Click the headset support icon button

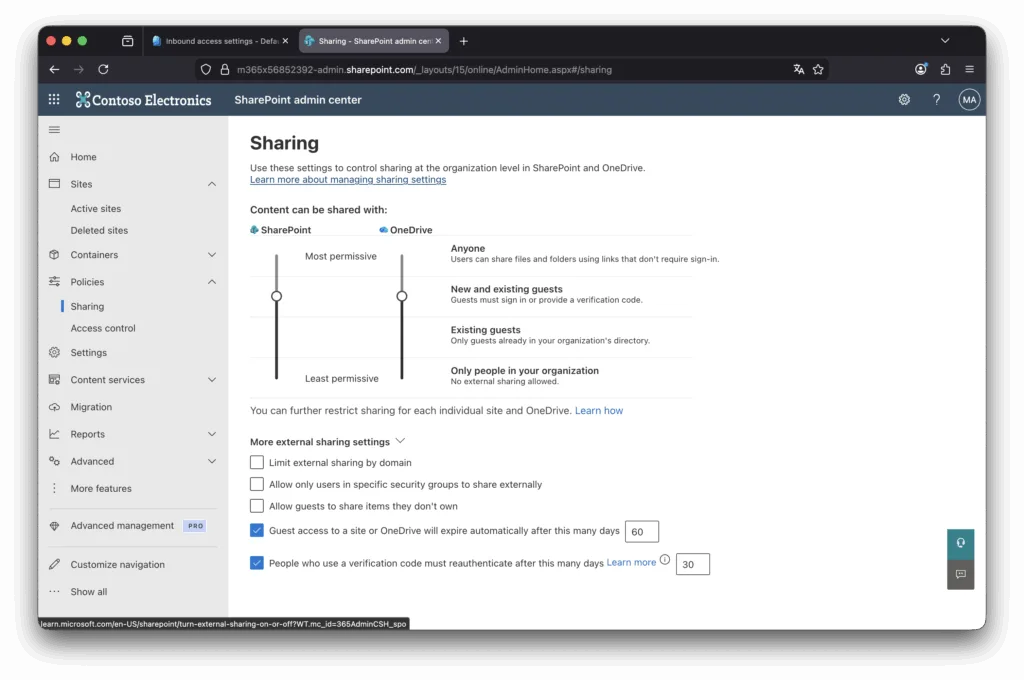(960, 543)
